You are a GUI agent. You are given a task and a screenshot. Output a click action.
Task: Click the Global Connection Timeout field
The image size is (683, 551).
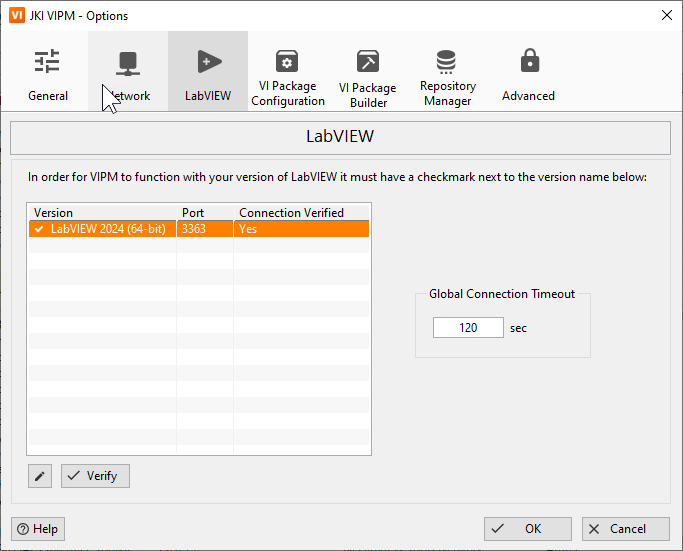pyautogui.click(x=468, y=328)
